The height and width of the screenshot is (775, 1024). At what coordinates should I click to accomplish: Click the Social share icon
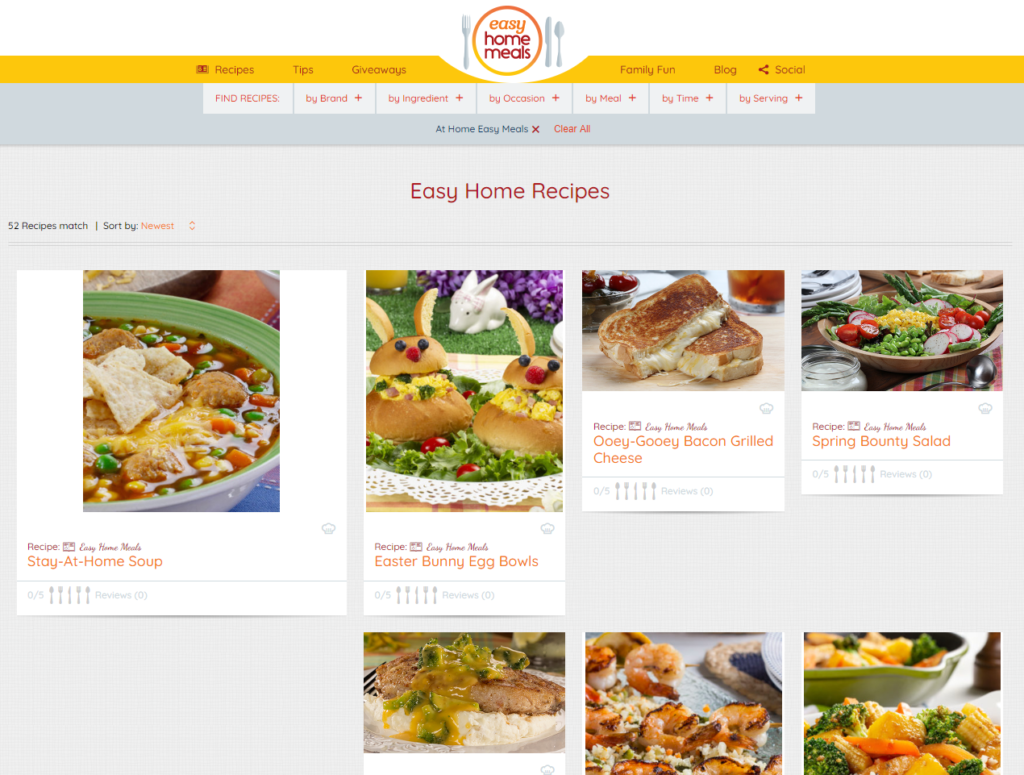763,70
